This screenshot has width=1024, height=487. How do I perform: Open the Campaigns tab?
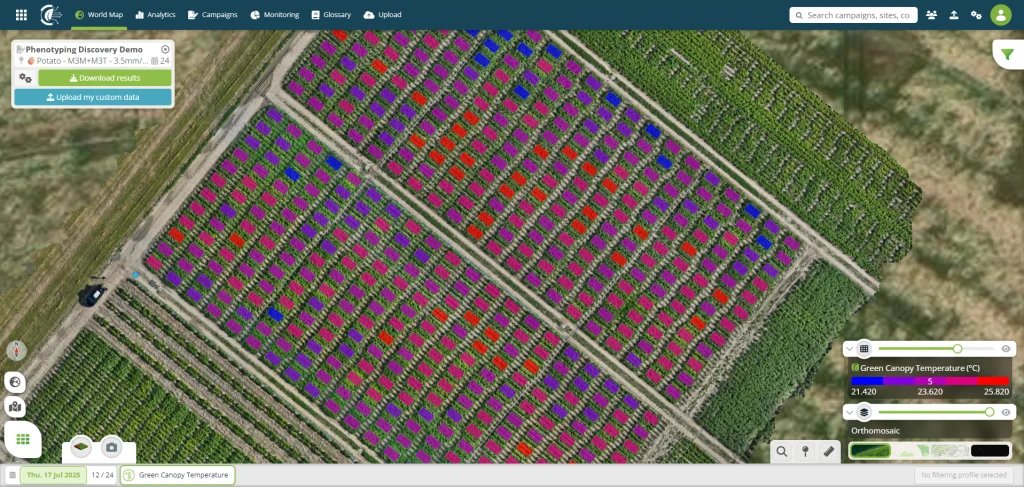point(213,14)
